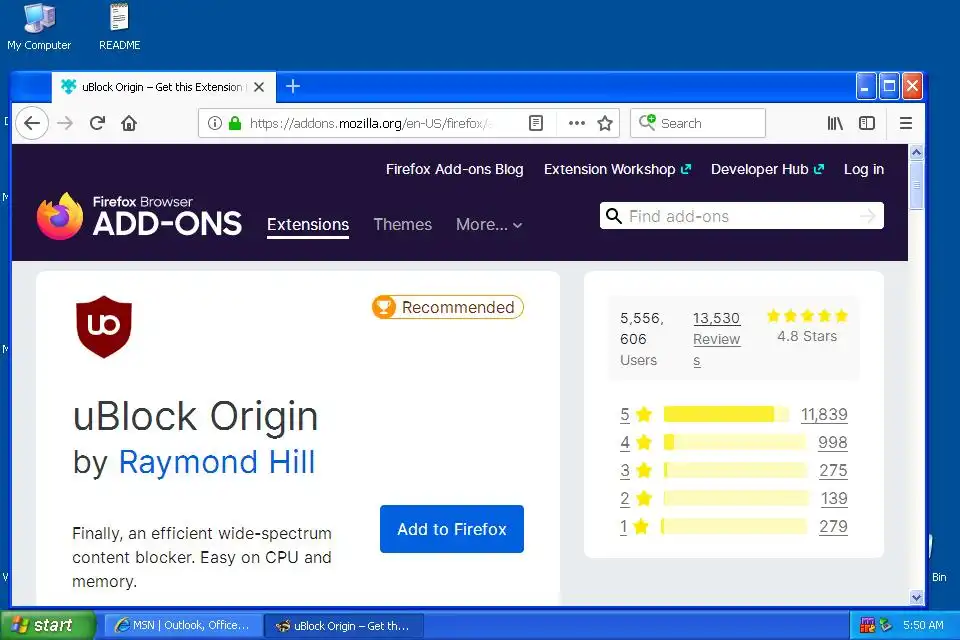
Task: Submit add-on search with arrow icon
Action: pos(868,216)
